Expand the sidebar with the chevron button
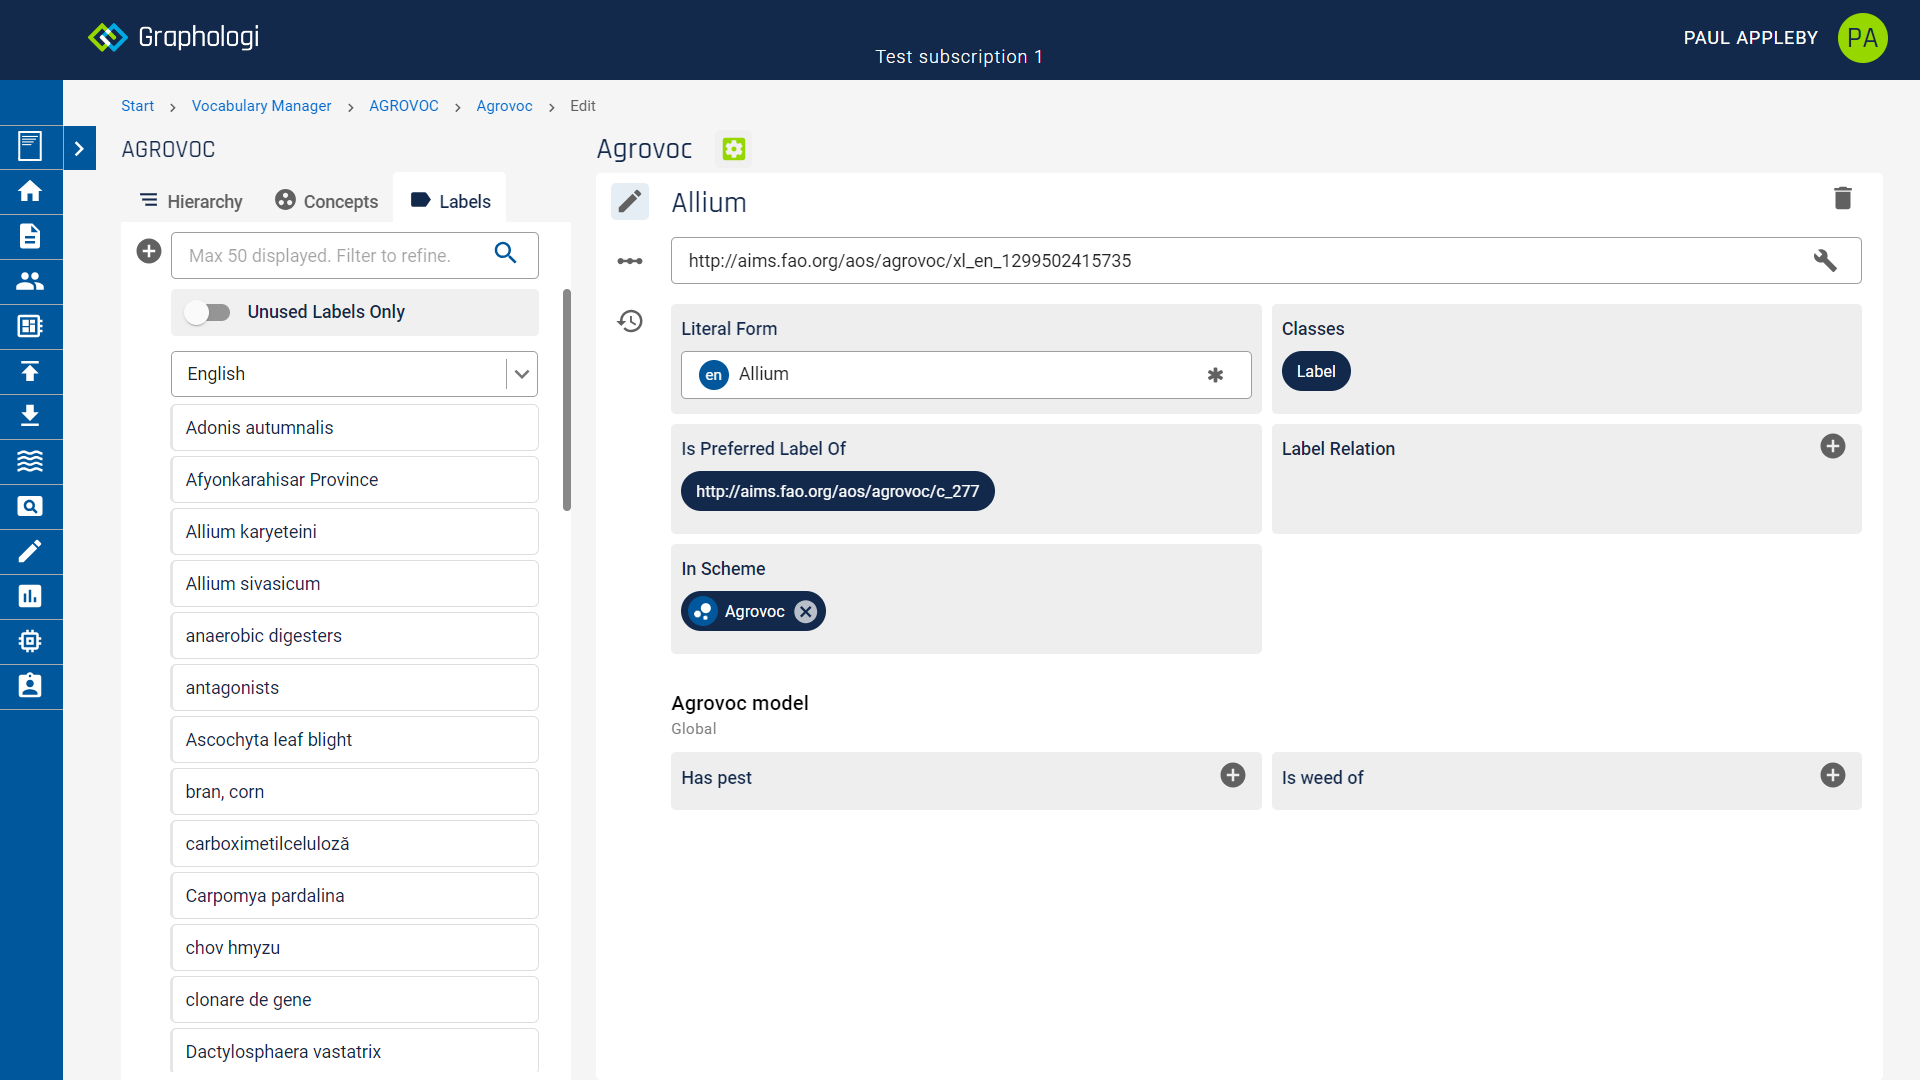 (x=79, y=148)
